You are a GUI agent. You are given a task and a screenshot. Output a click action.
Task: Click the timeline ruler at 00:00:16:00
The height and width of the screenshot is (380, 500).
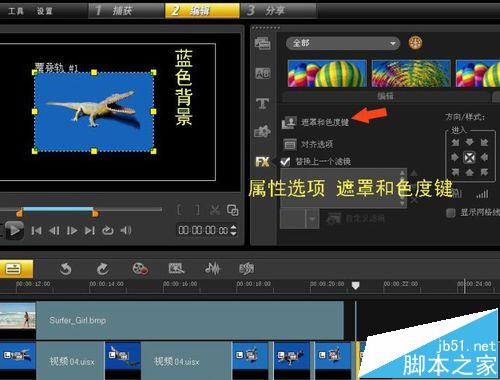coord(180,284)
